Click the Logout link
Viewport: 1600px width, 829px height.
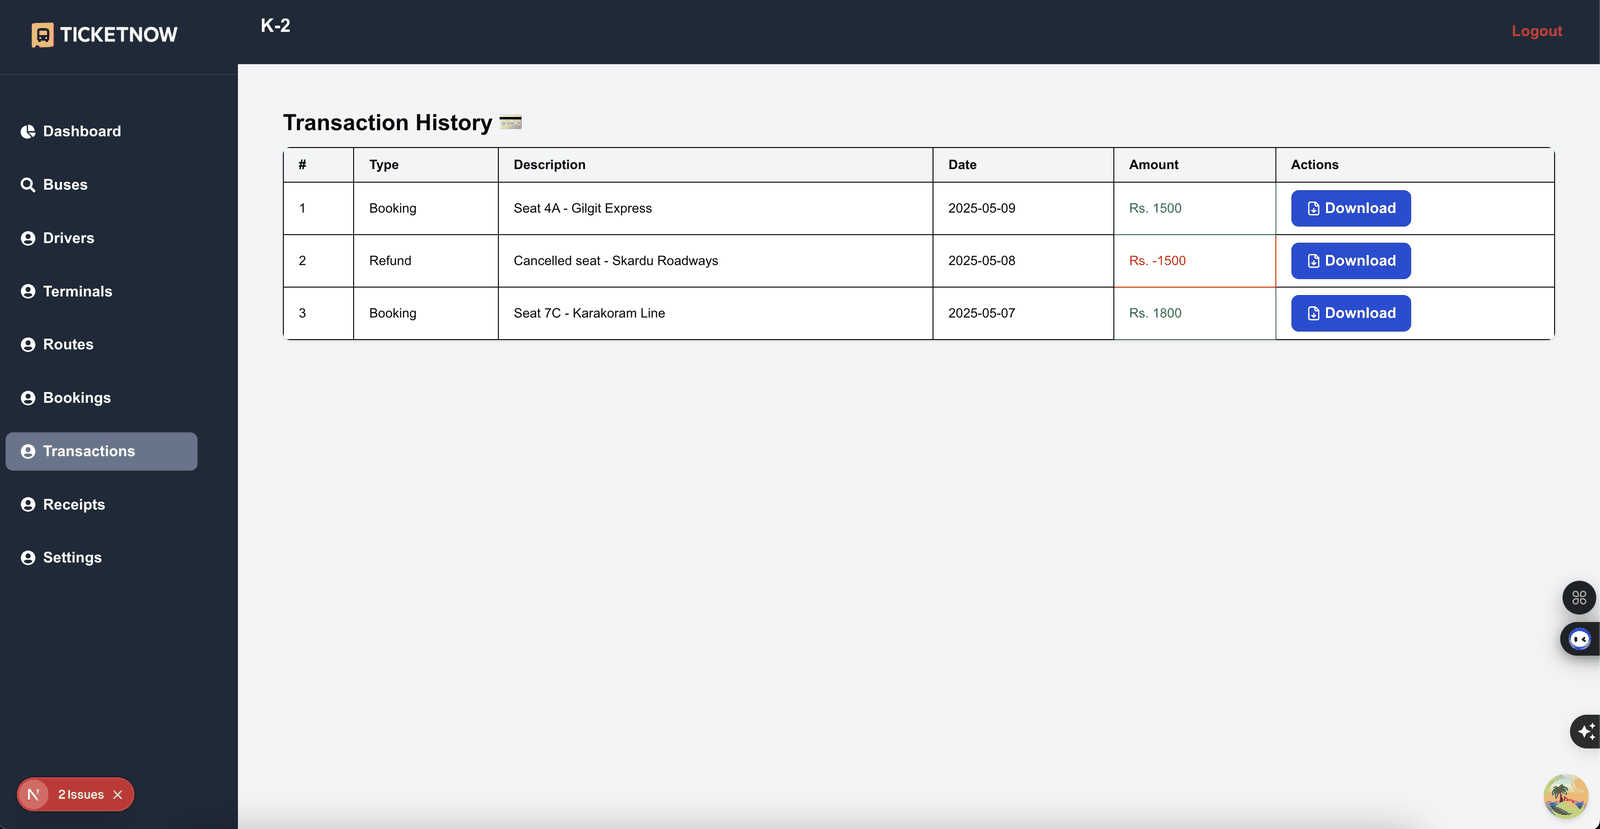(1536, 31)
